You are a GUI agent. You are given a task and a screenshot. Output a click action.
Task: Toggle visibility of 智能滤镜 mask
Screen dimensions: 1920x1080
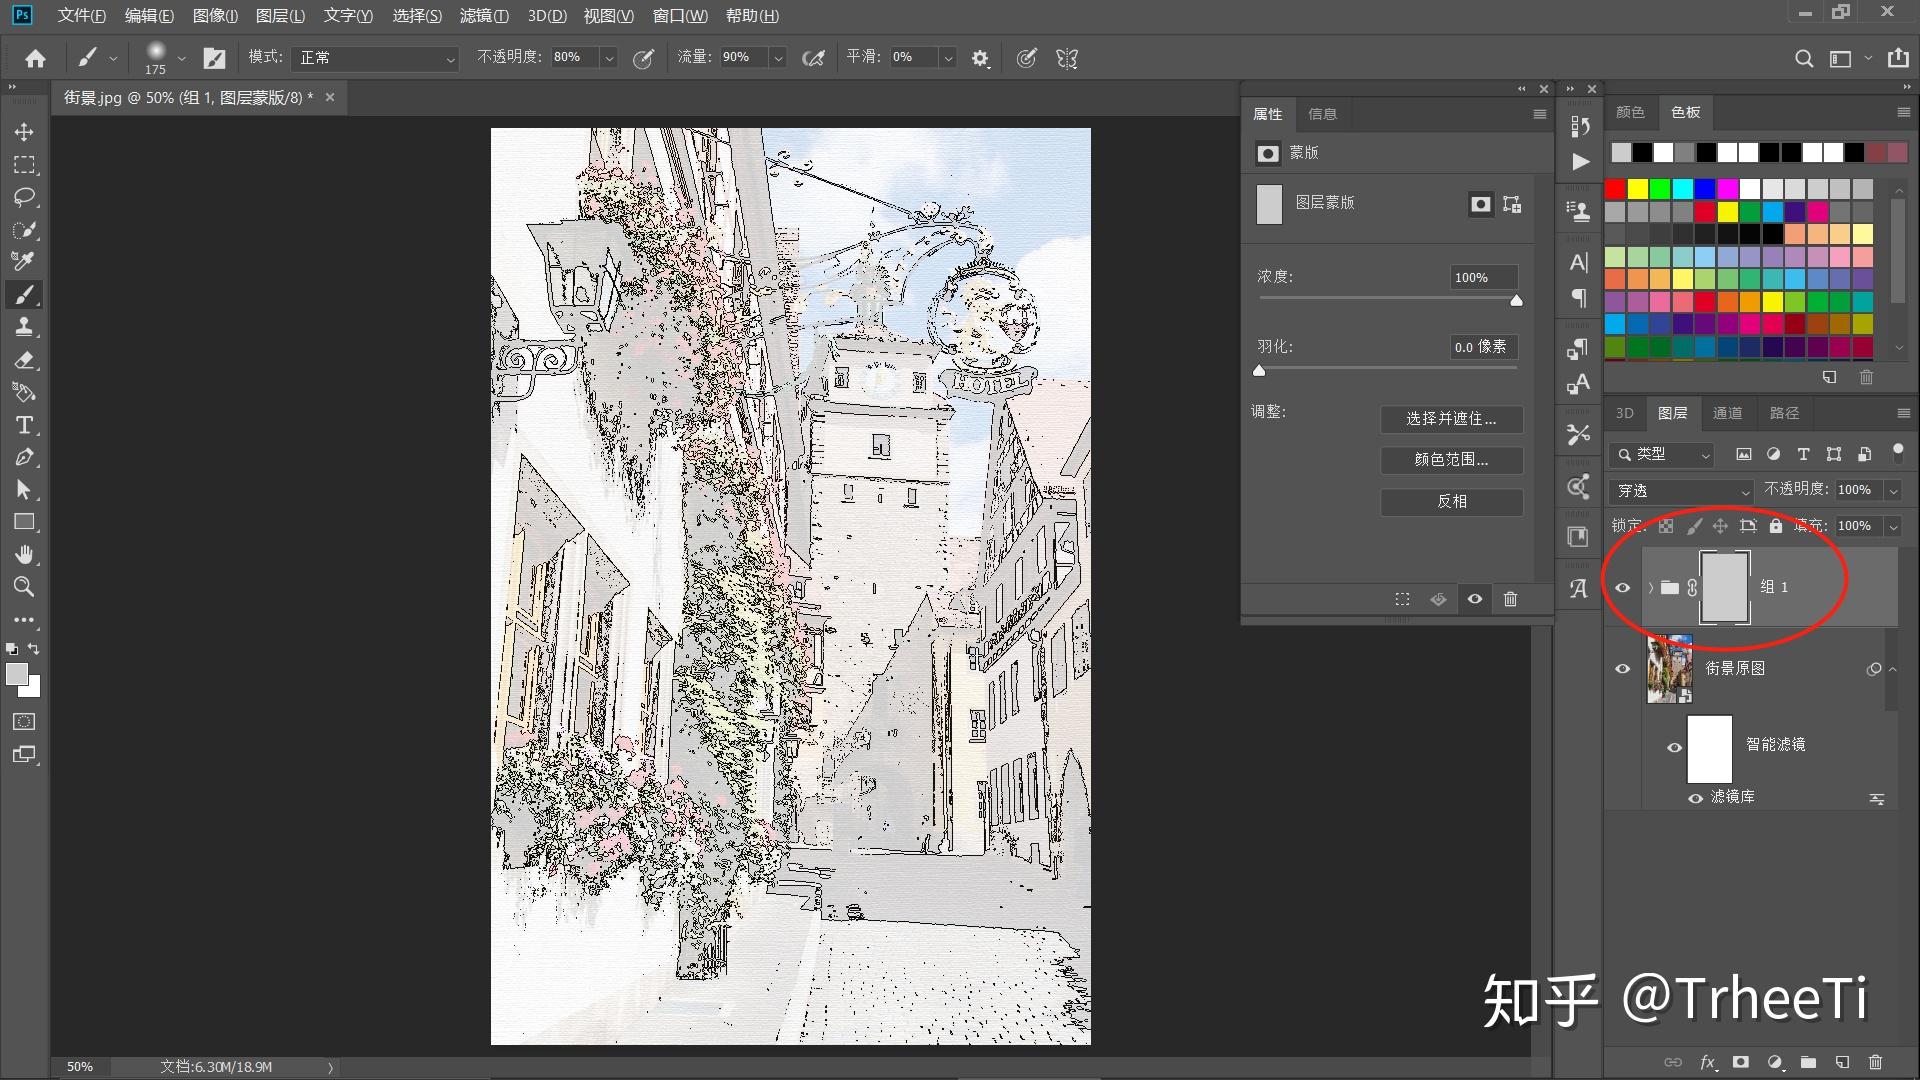(x=1674, y=747)
